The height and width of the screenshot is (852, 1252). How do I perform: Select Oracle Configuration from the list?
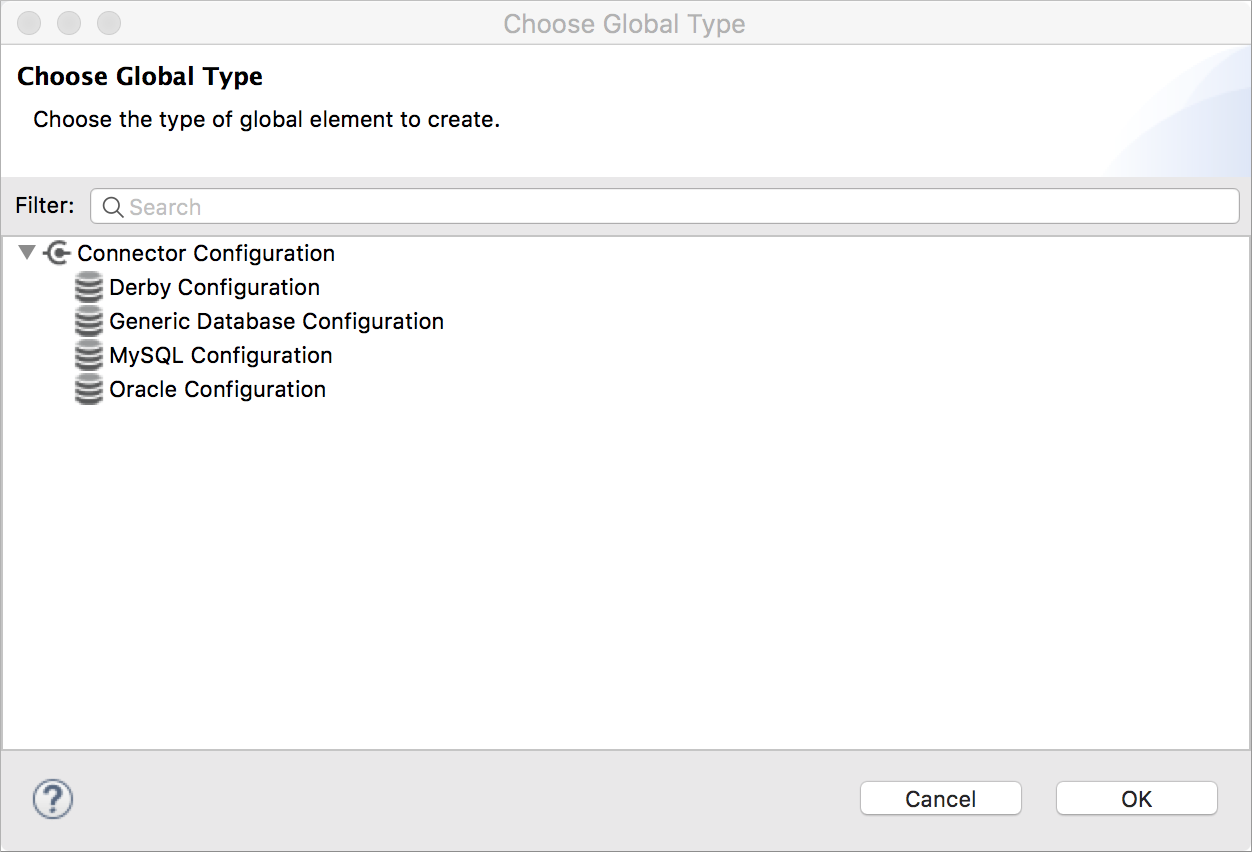click(217, 389)
